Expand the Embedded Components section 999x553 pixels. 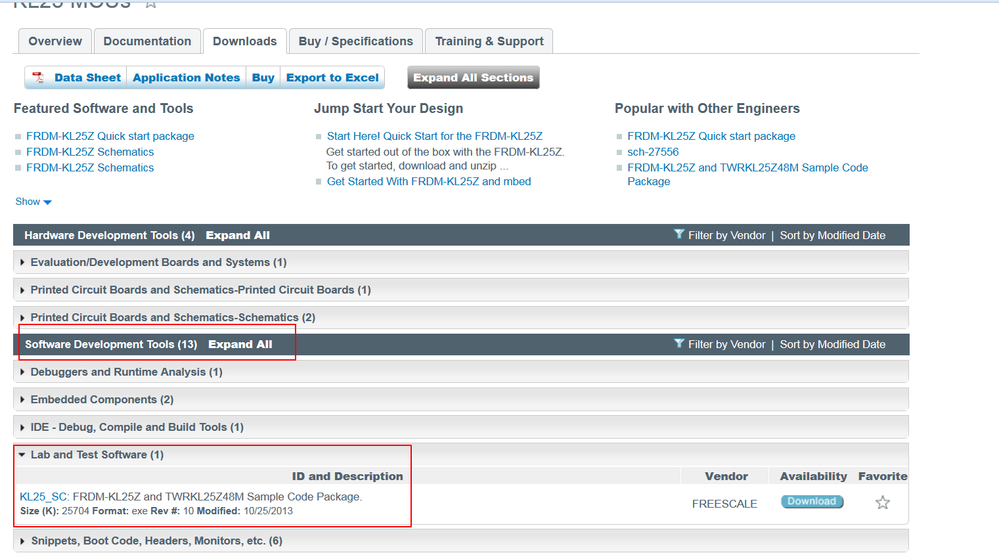[x=101, y=400]
